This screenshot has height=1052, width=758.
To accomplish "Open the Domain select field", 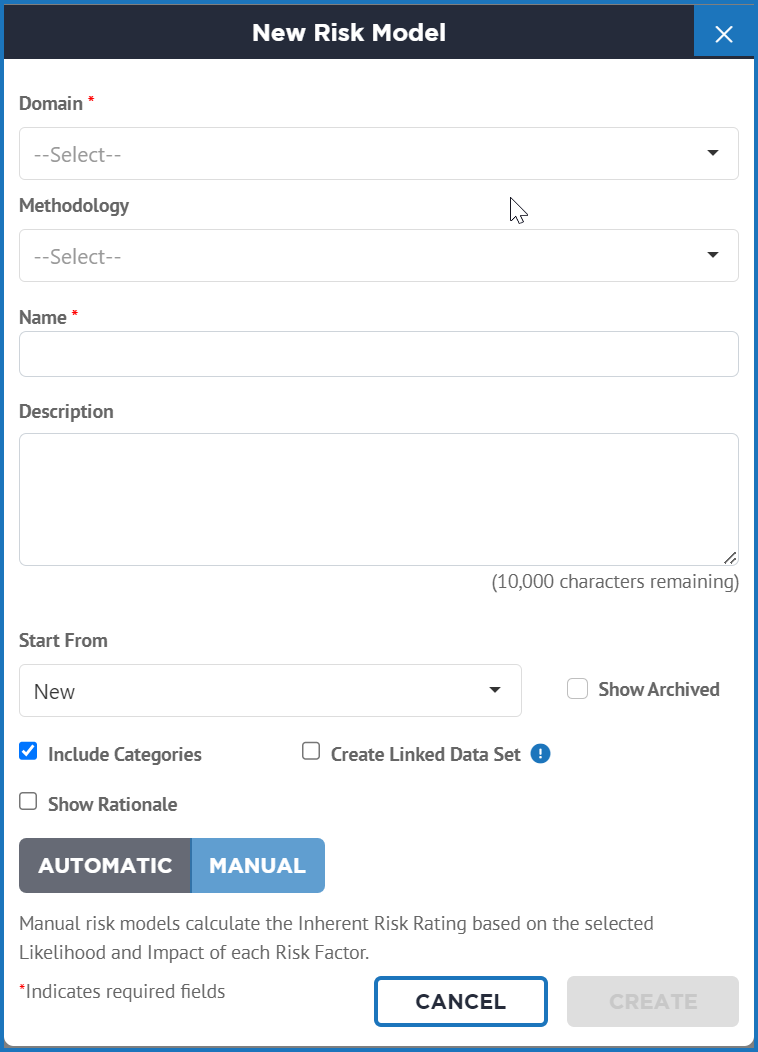I will pyautogui.click(x=379, y=154).
